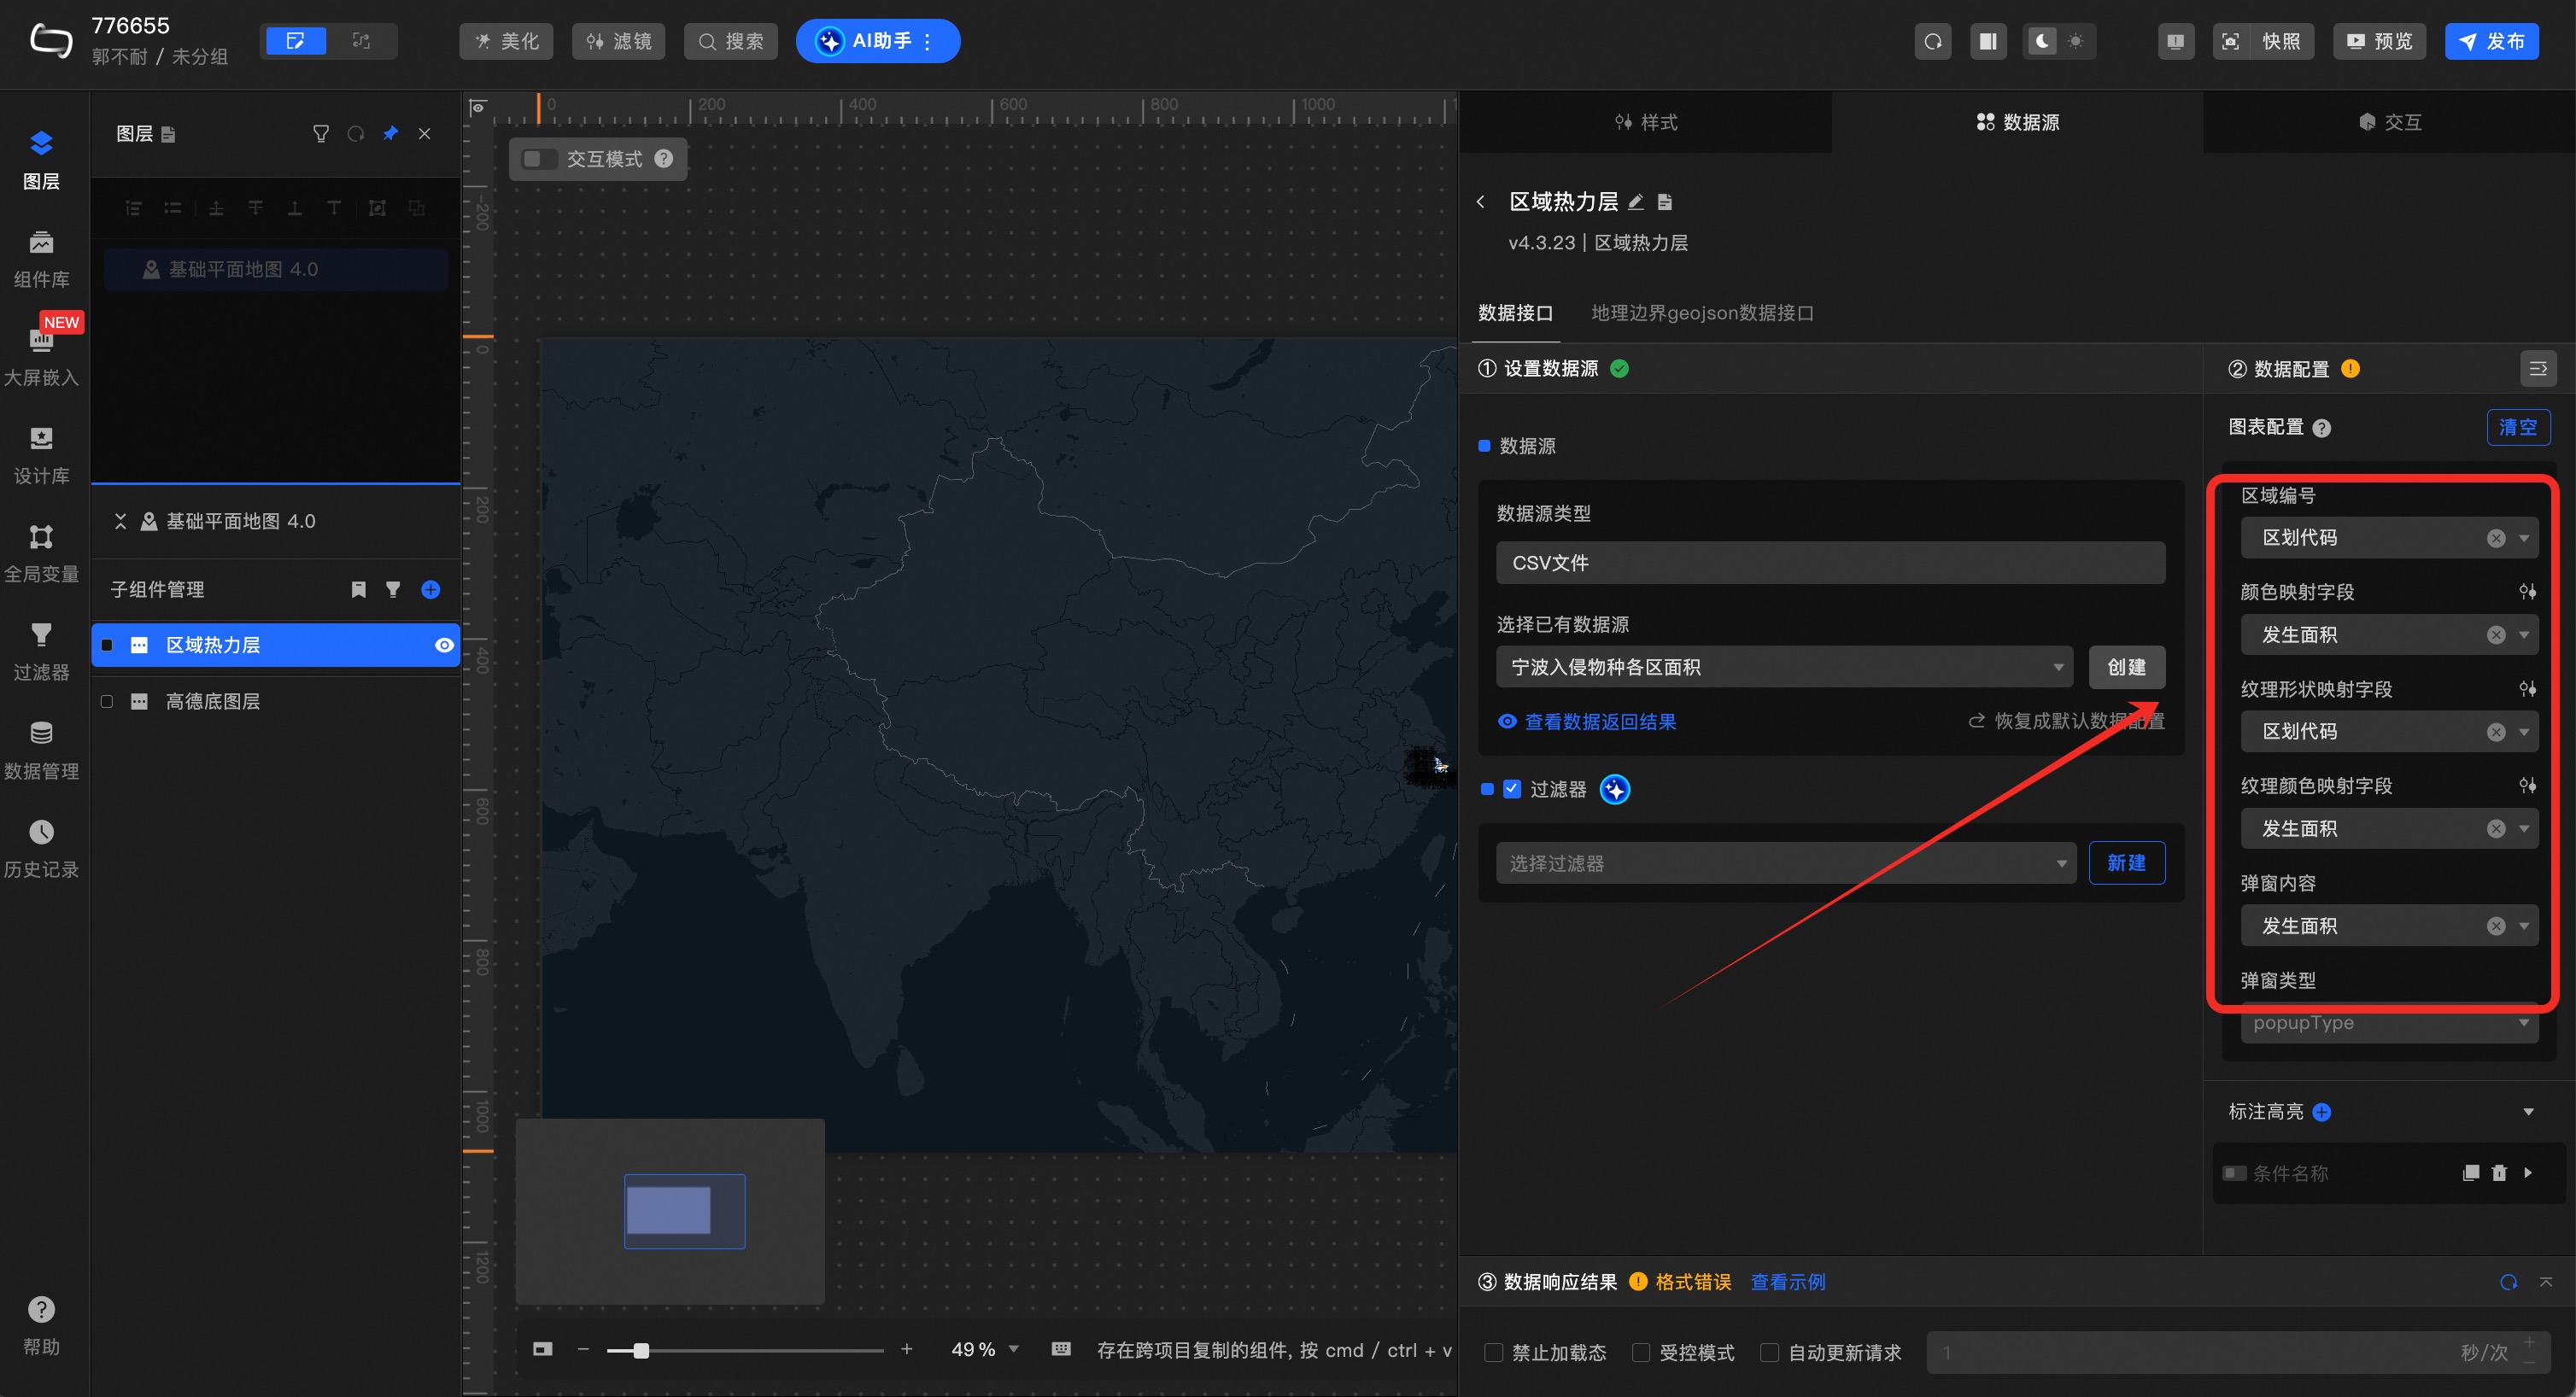This screenshot has width=2576, height=1397.
Task: Toggle visibility of 区域热力层 layer
Action: (444, 645)
